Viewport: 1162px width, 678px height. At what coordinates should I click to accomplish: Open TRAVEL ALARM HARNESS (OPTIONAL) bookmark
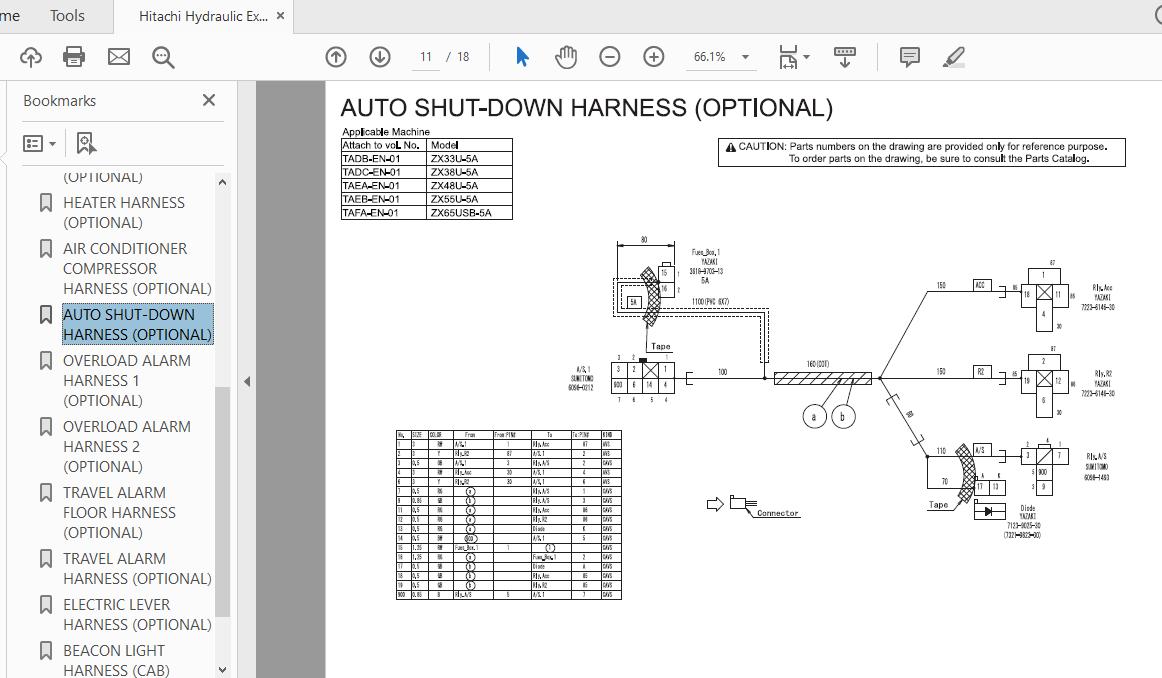[137, 568]
